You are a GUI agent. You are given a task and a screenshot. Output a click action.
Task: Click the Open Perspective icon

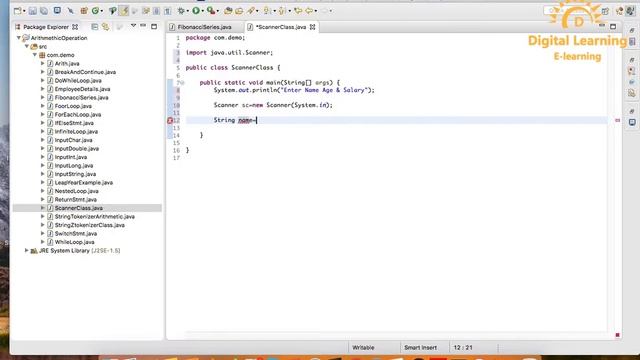coord(605,11)
